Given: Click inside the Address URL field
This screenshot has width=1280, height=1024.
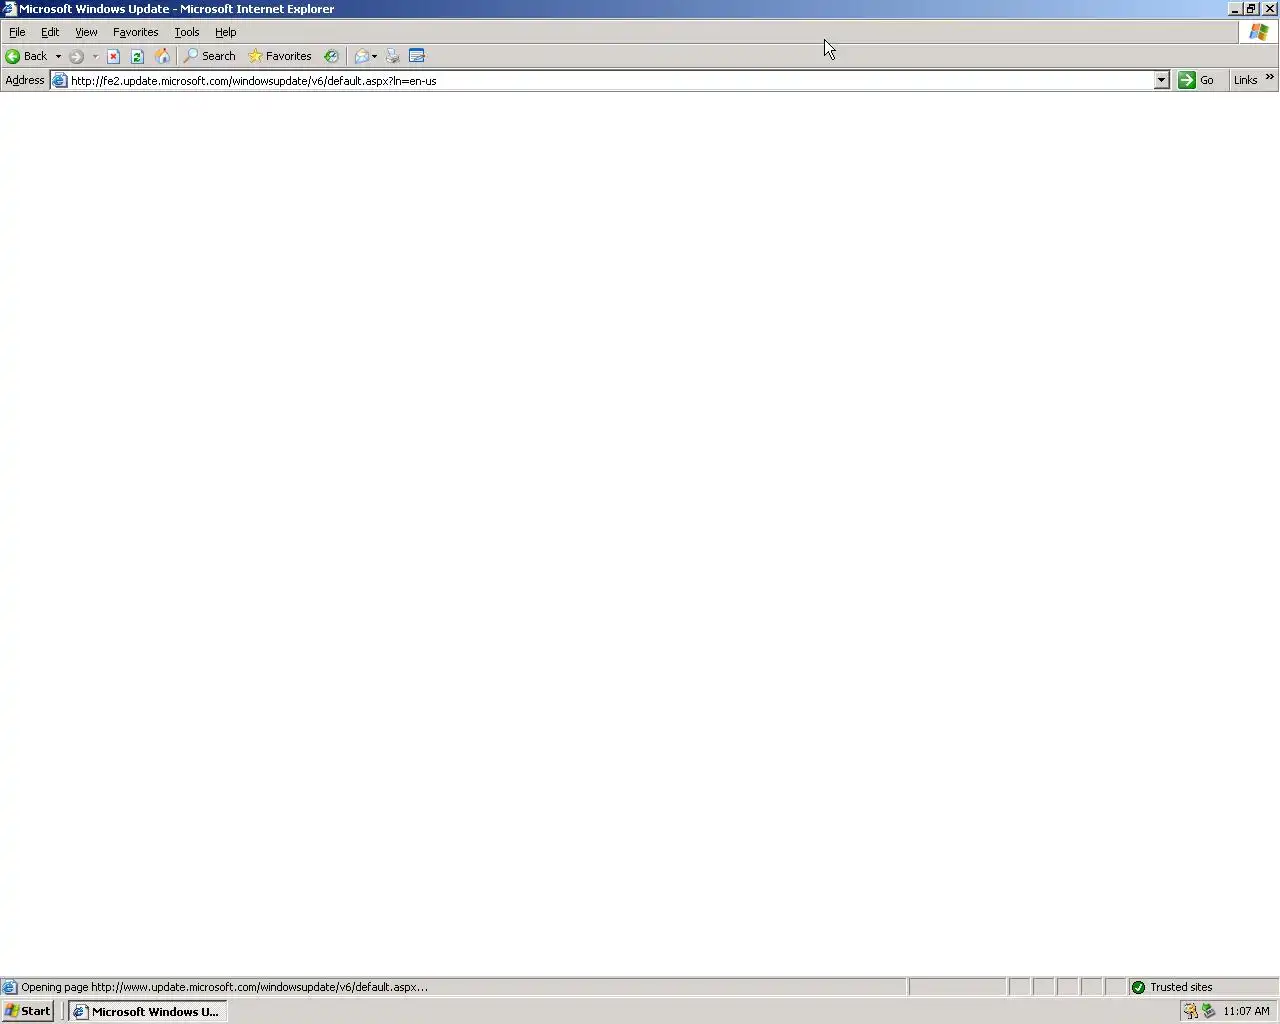Looking at the screenshot, I should click(610, 80).
